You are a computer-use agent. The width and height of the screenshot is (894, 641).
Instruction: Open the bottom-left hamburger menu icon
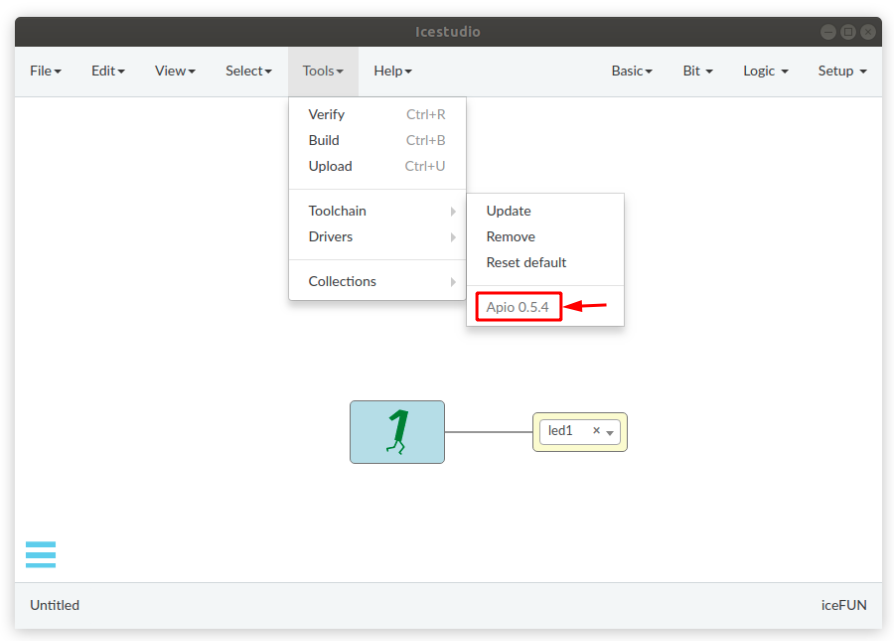40,554
